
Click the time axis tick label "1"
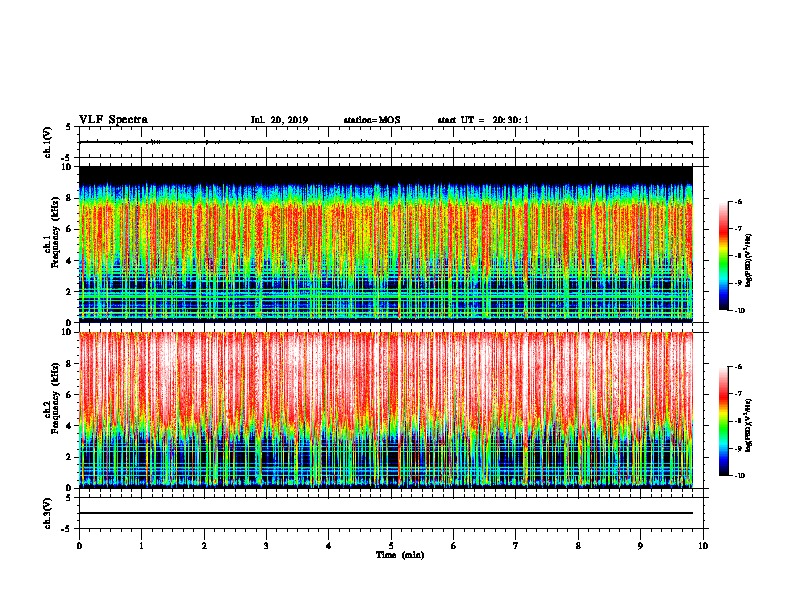141,546
